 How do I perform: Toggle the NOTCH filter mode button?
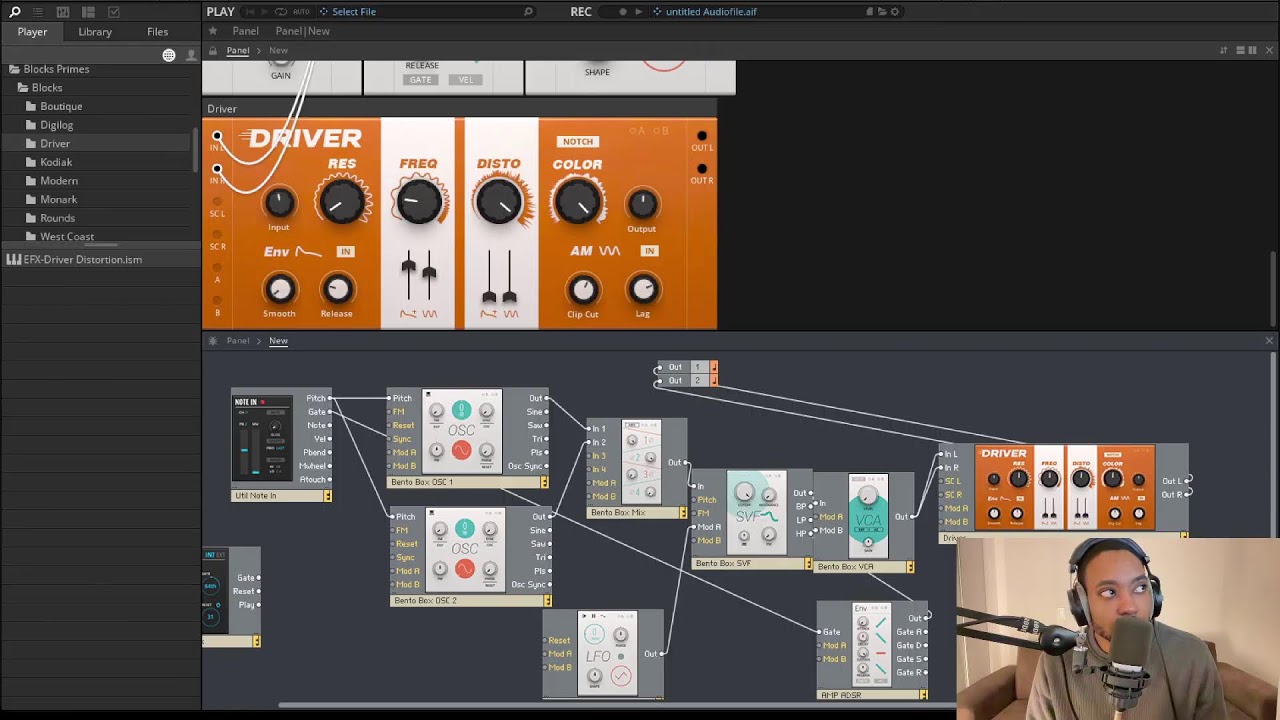point(578,141)
